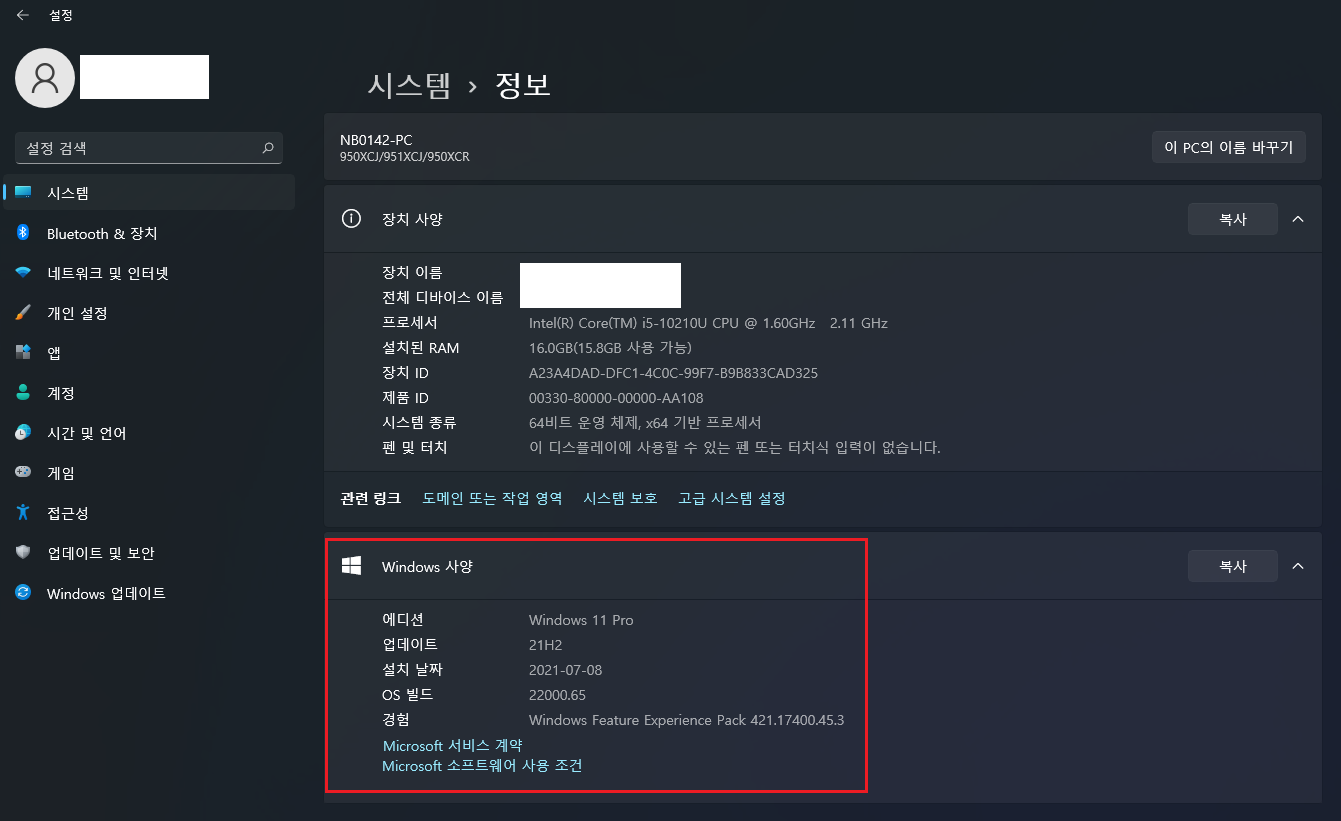Click the 21H2 update version value

[547, 645]
